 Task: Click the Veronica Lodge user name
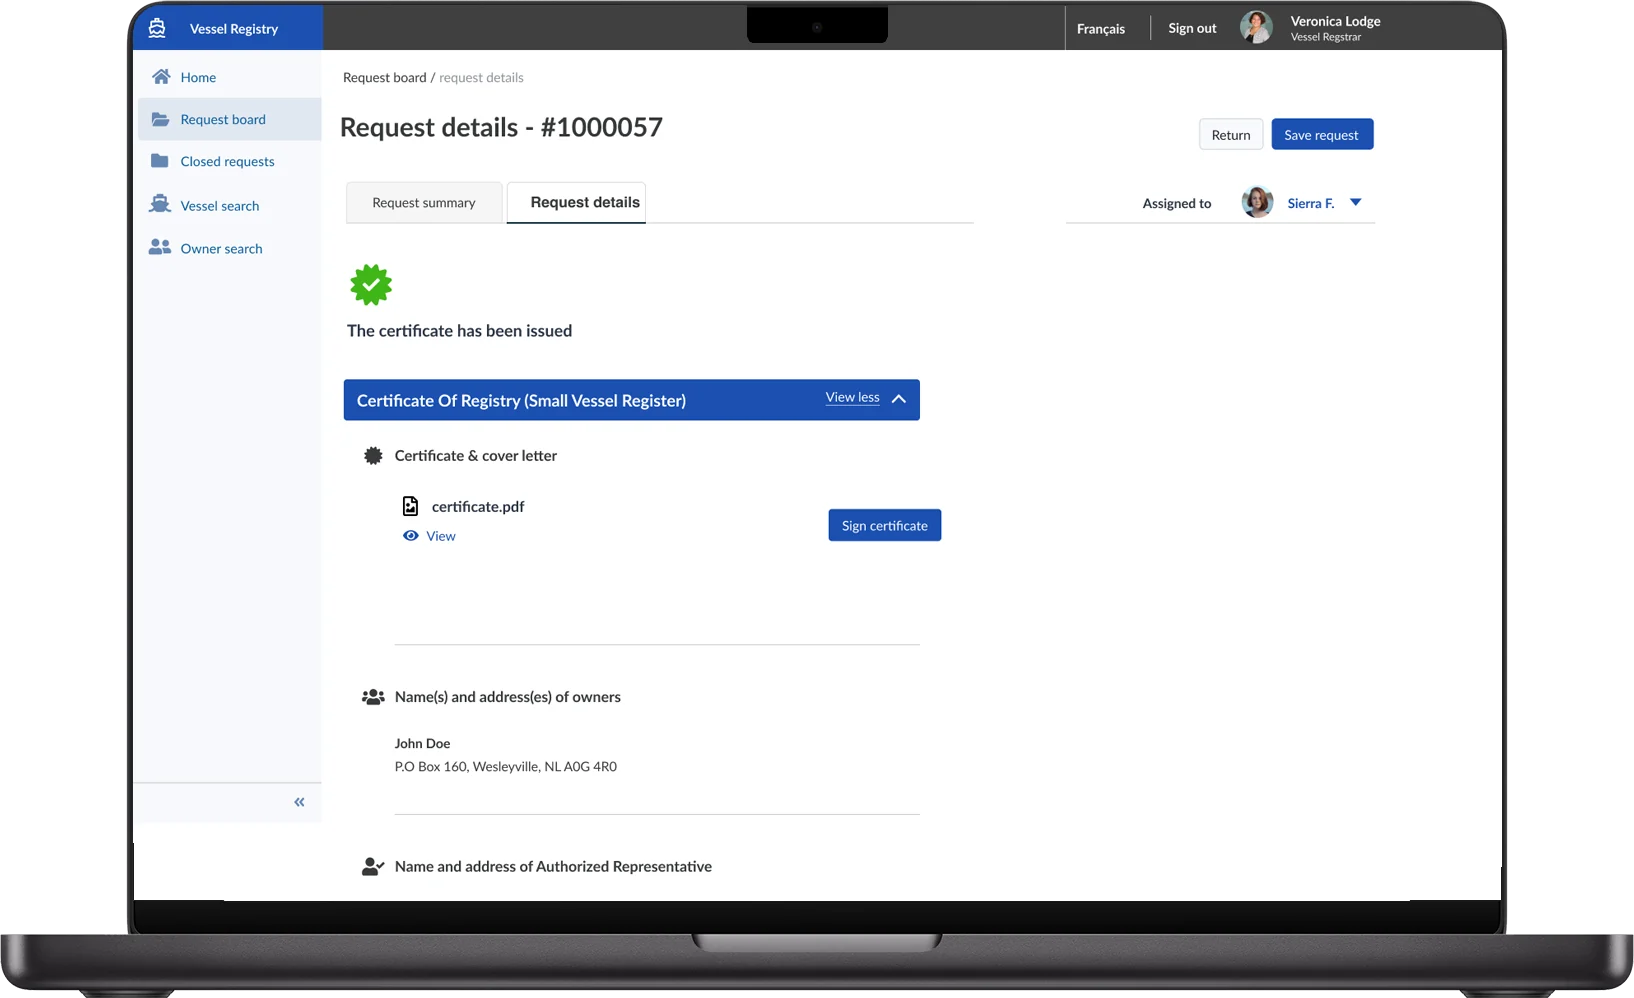point(1335,21)
